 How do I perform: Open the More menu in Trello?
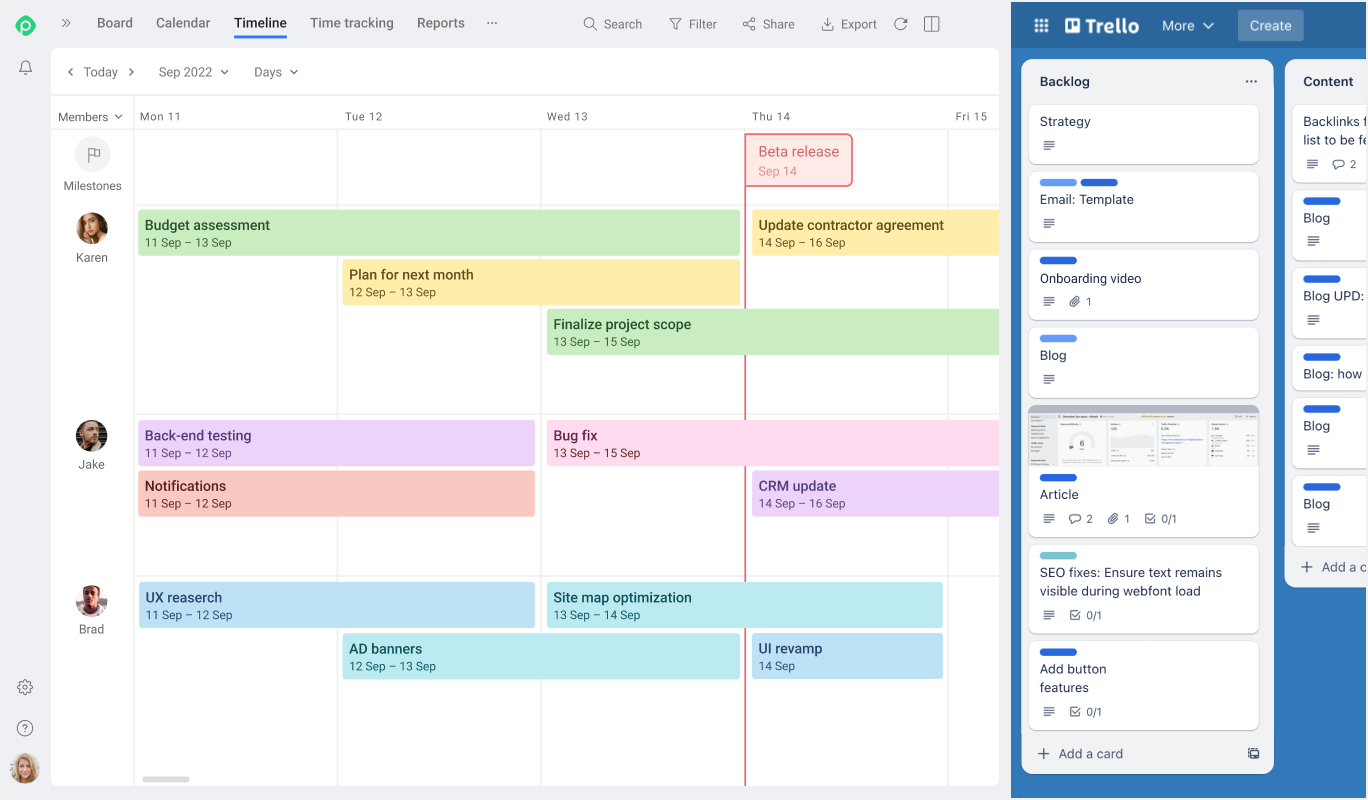click(x=1187, y=25)
